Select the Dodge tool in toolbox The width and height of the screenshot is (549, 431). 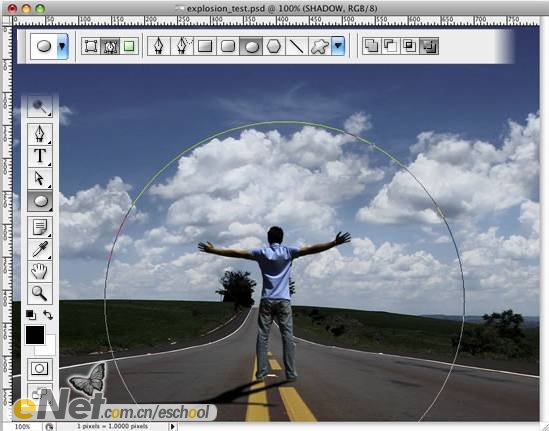pos(40,107)
